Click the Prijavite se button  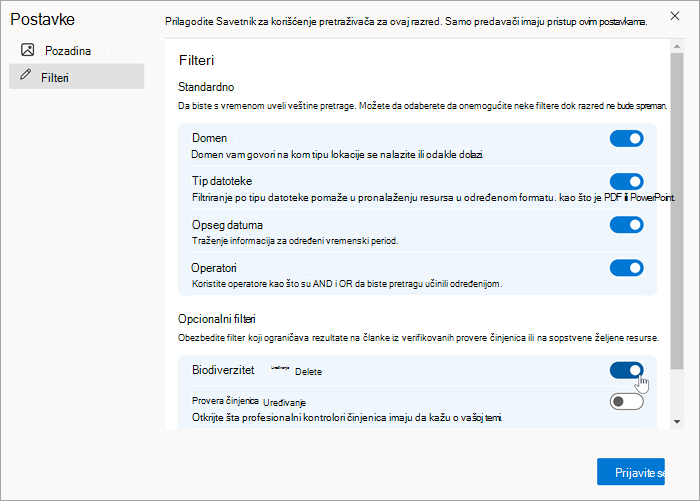631,472
